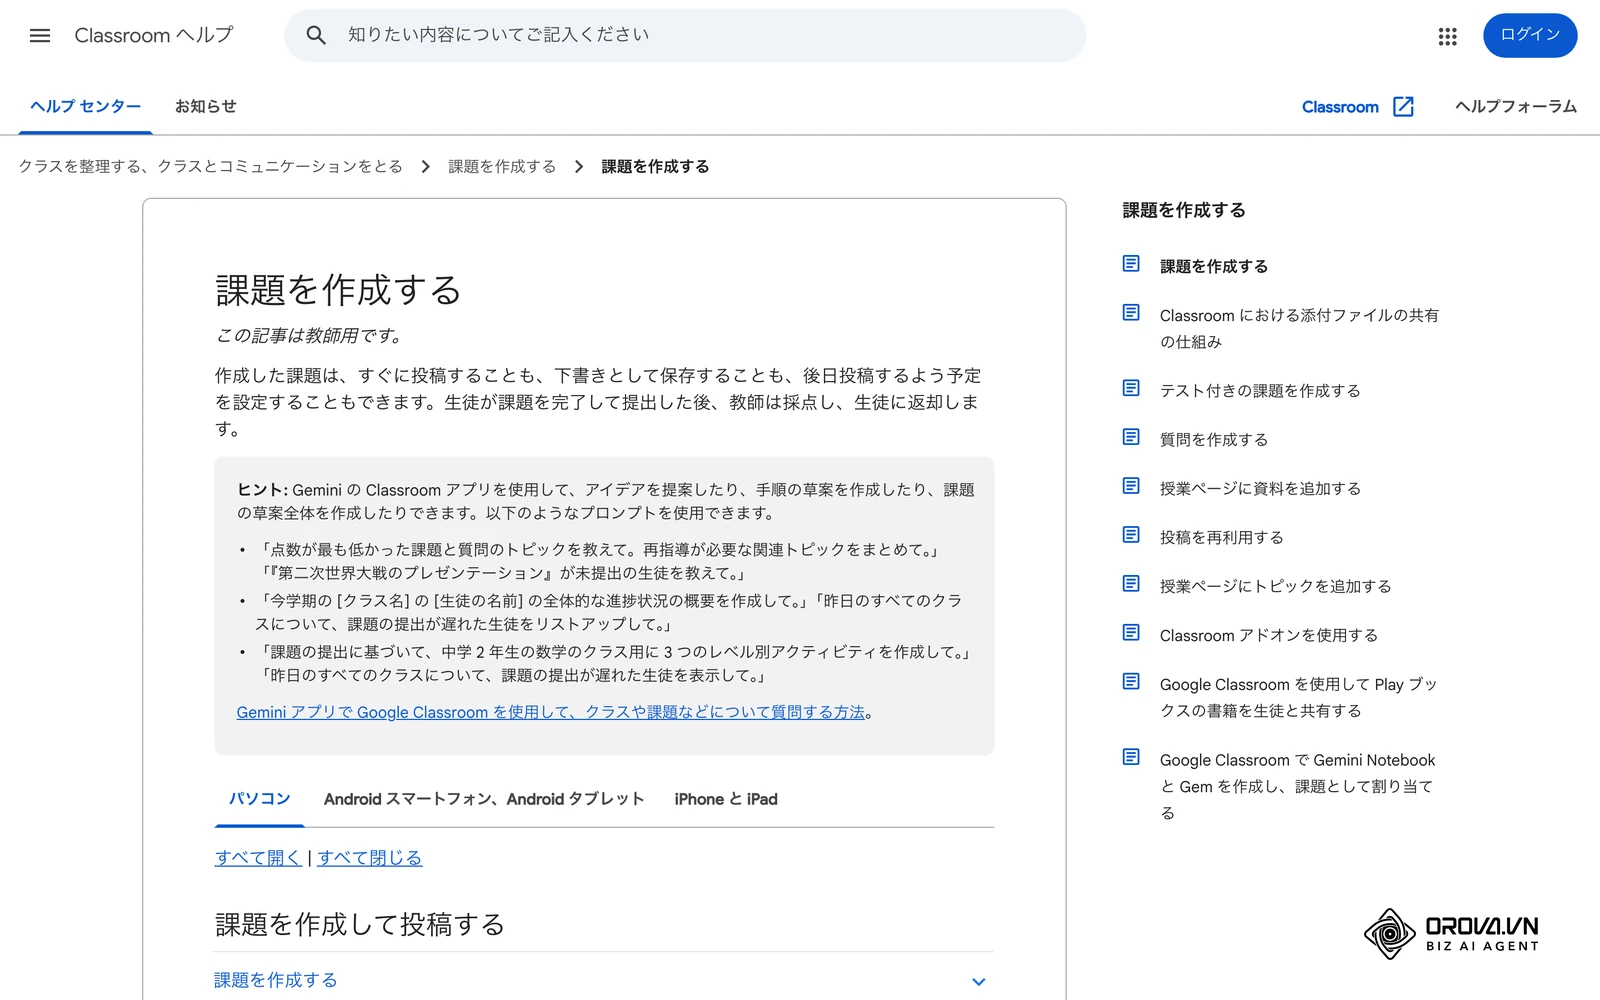The image size is (1600, 1000).
Task: Open the hamburger main menu
Action: click(40, 36)
